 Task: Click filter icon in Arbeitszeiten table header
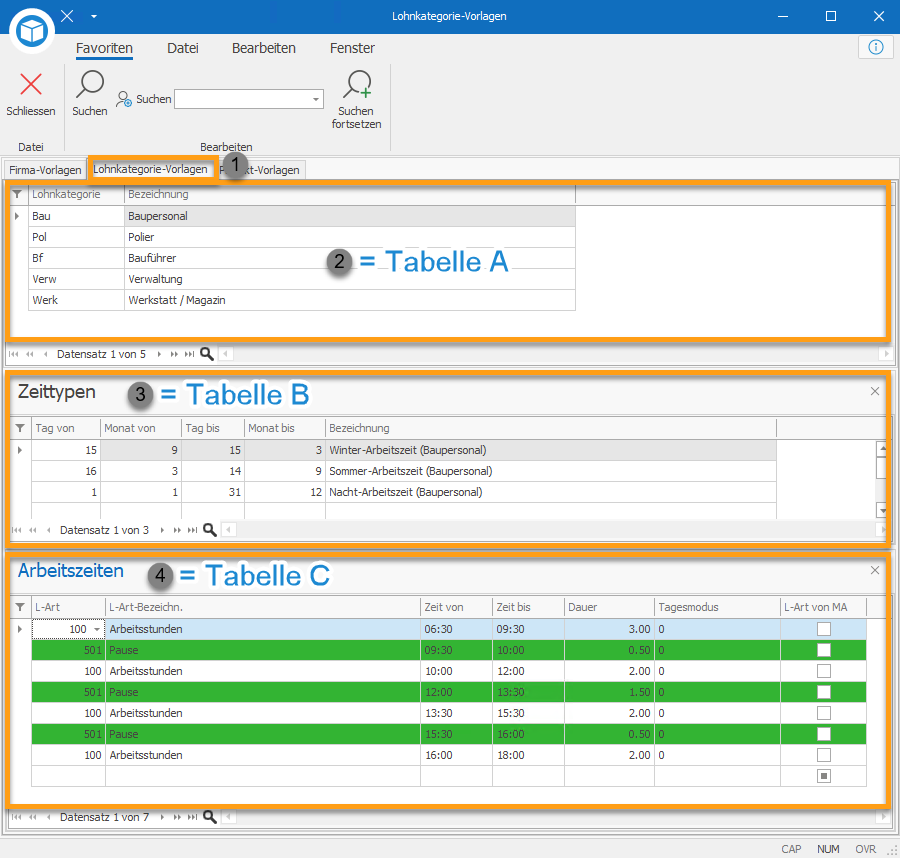click(x=20, y=607)
